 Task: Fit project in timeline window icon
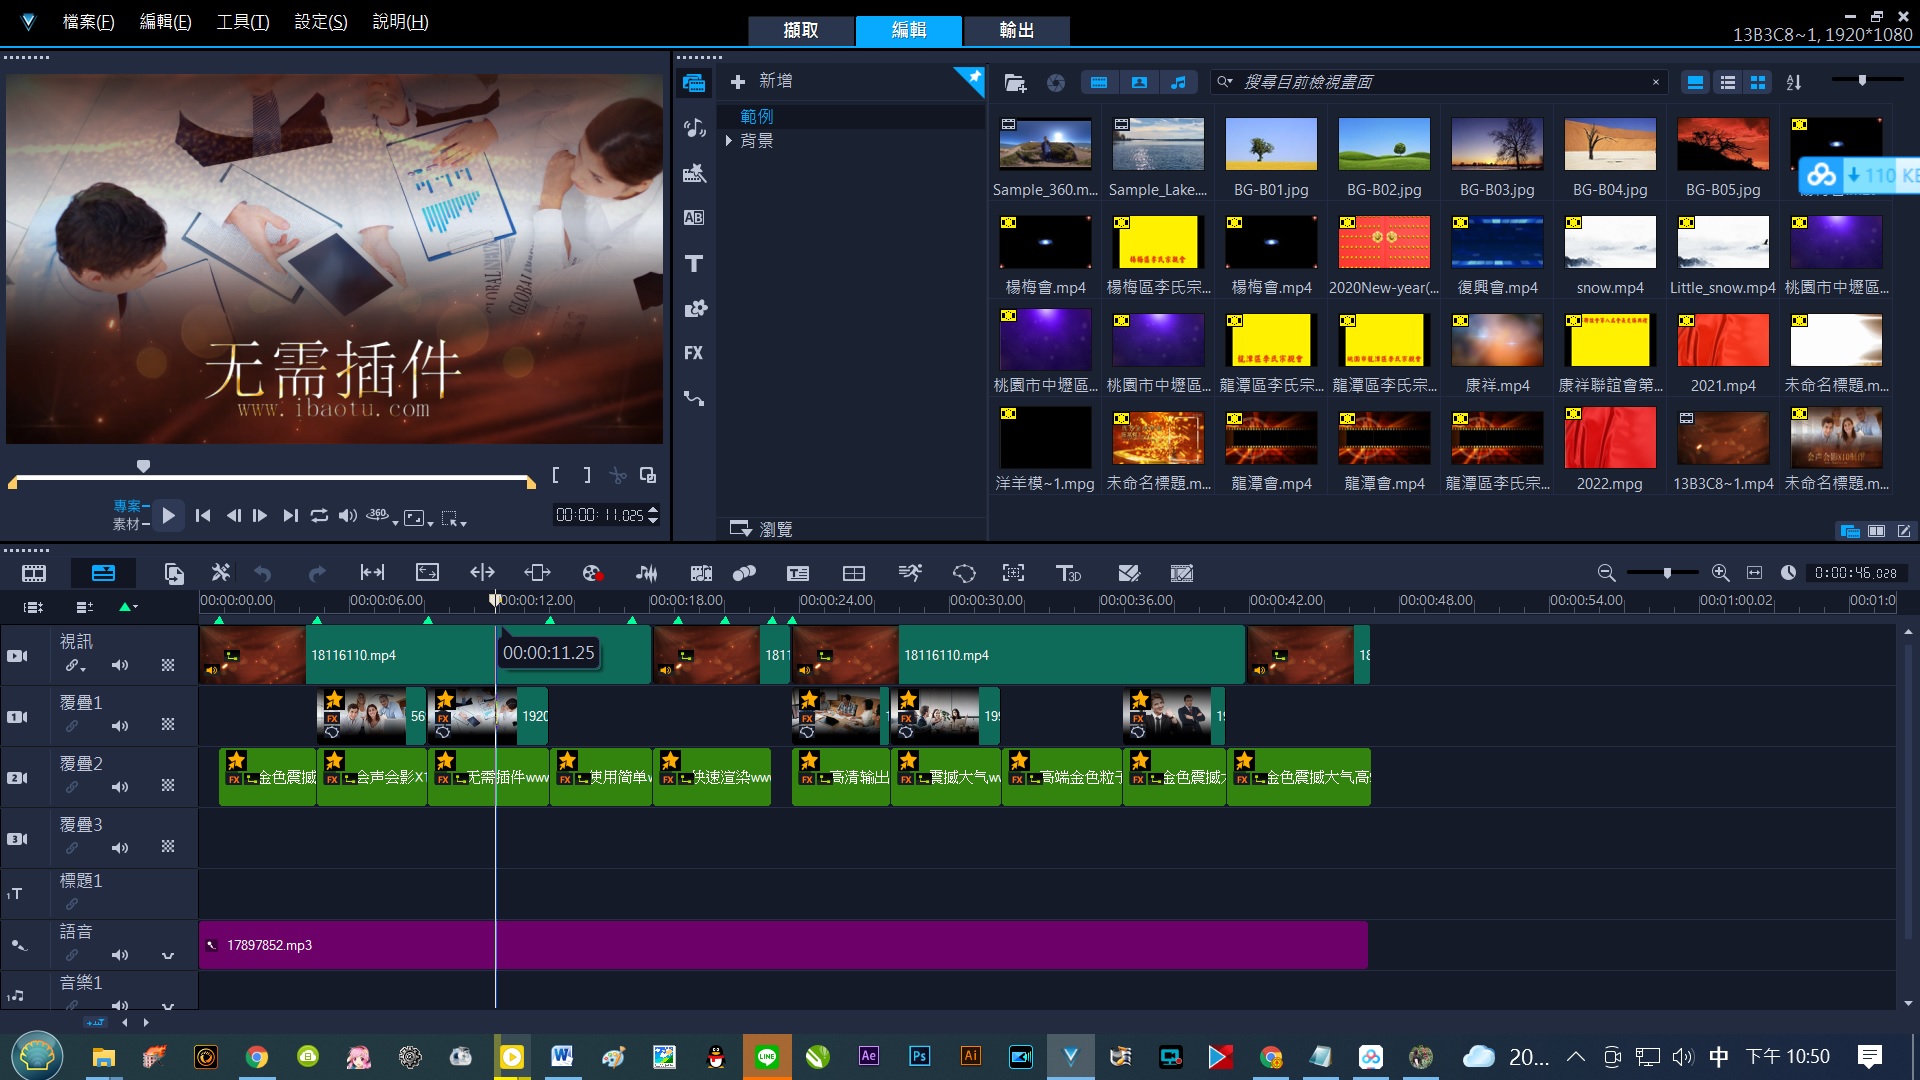(1754, 573)
